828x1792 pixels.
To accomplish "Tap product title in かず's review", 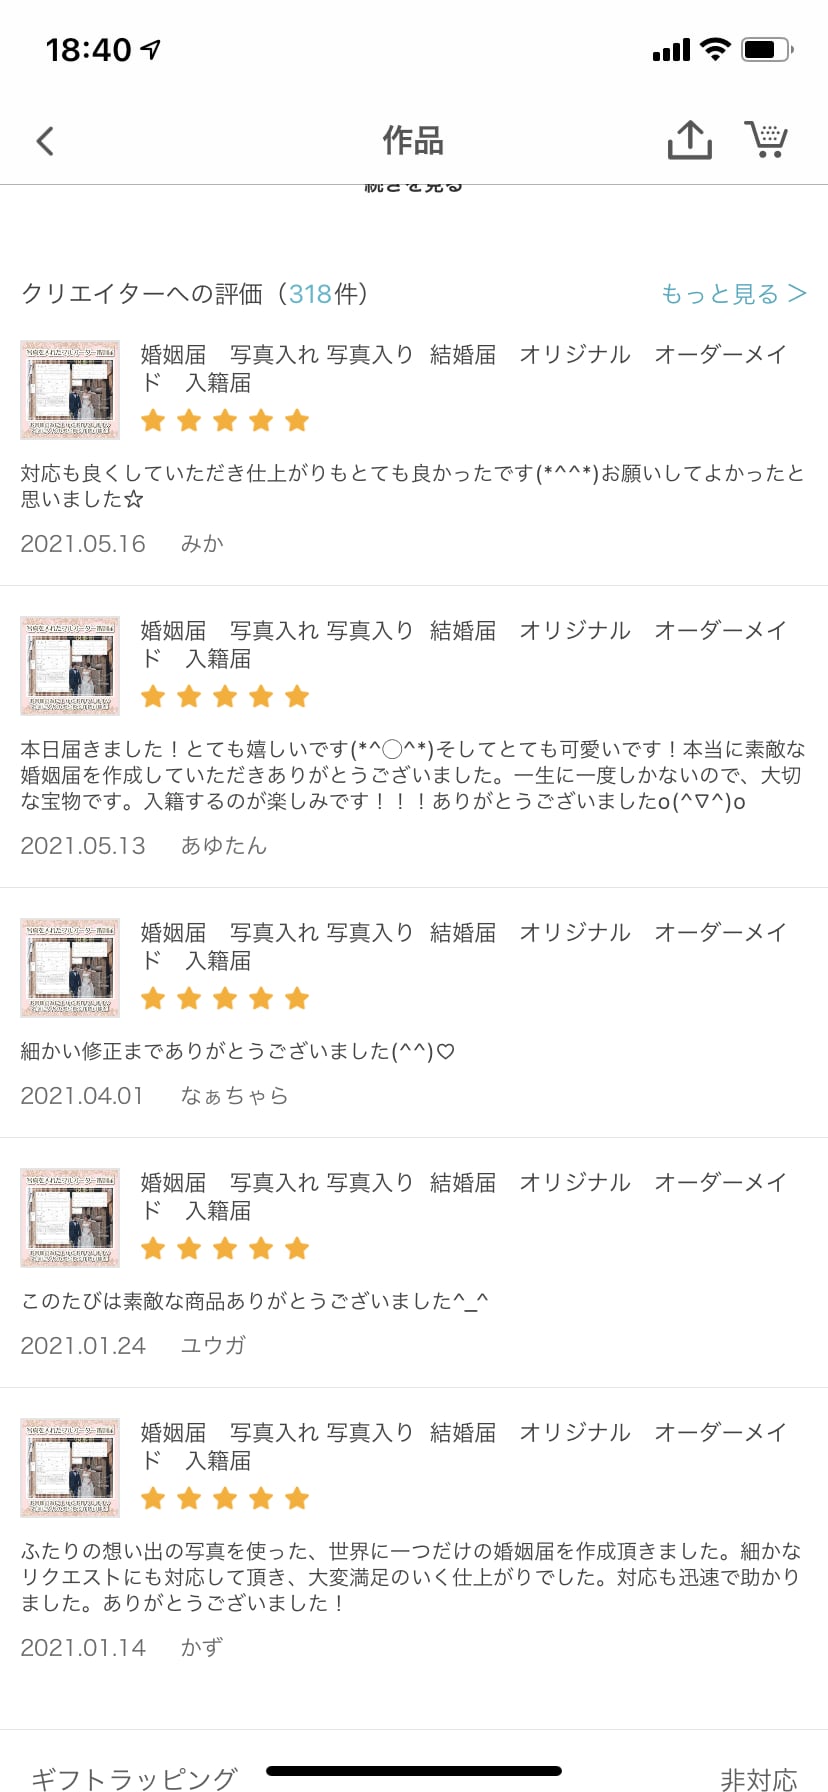I will [463, 1446].
